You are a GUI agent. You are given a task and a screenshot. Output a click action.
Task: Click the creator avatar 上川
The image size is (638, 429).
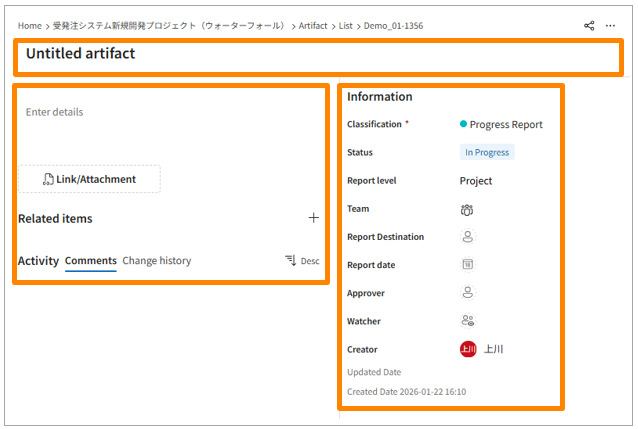[468, 349]
